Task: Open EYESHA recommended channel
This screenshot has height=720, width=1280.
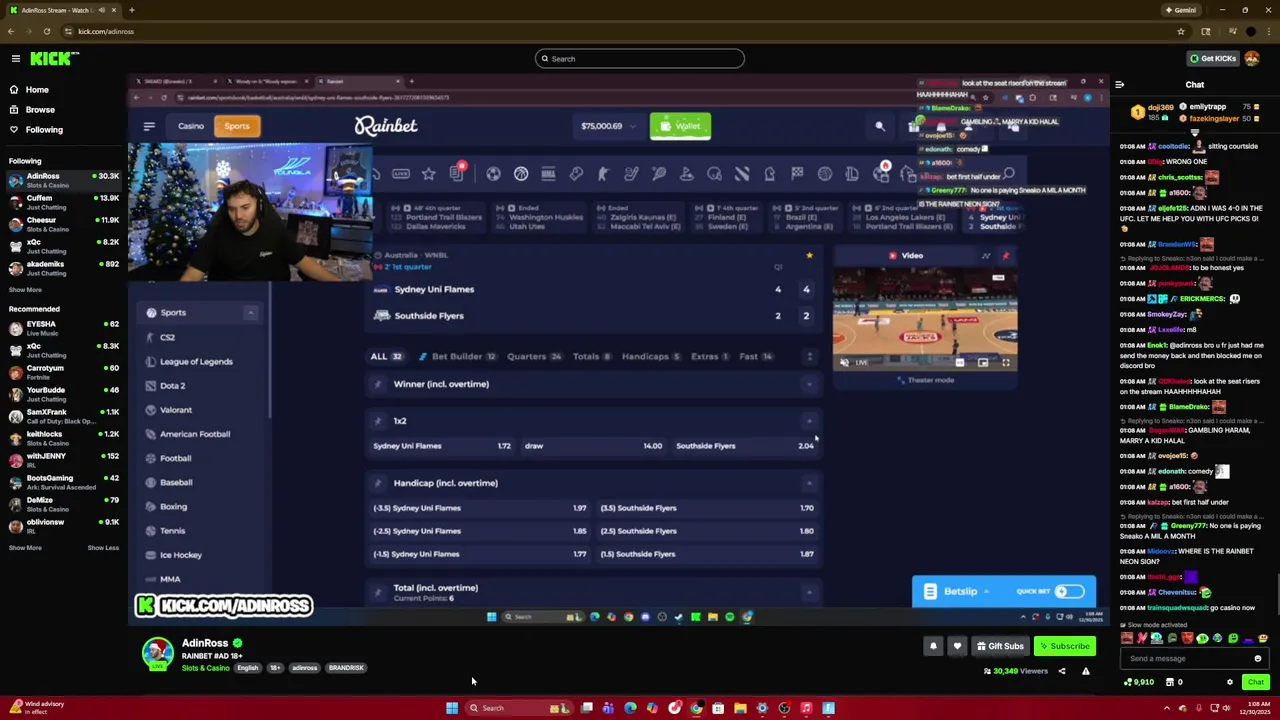Action: [x=62, y=329]
